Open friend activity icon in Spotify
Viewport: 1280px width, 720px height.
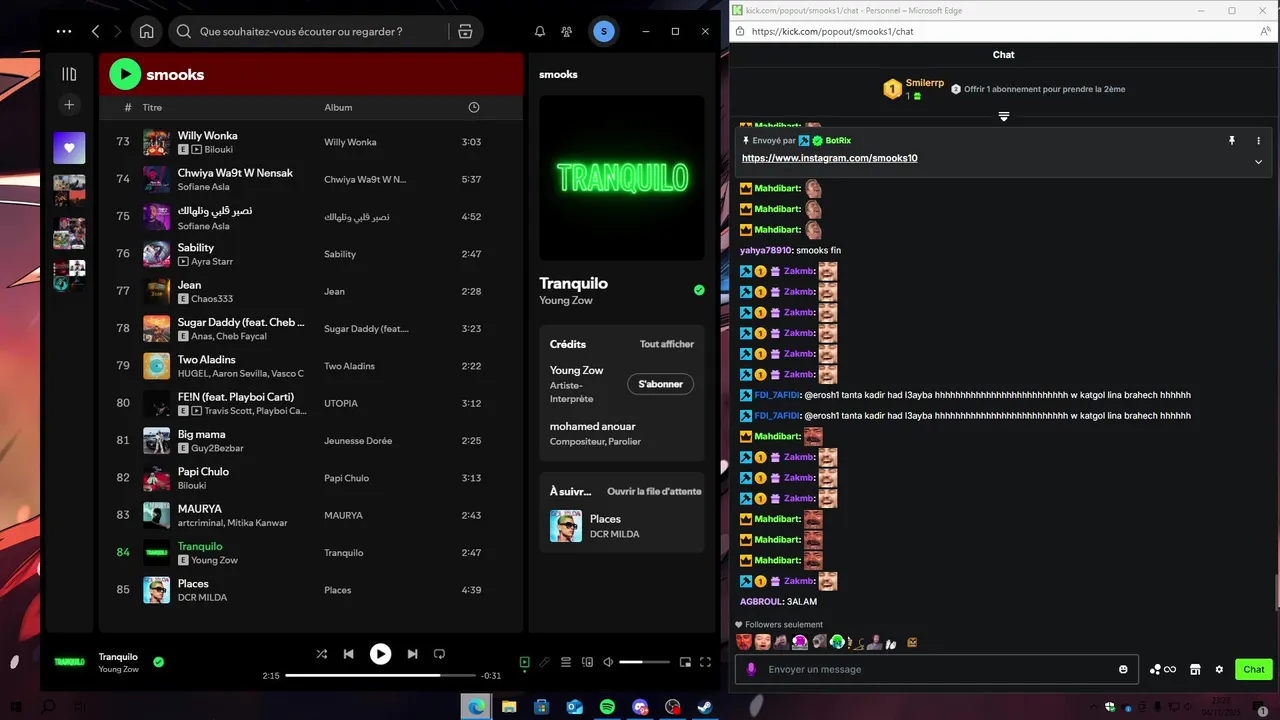(567, 31)
